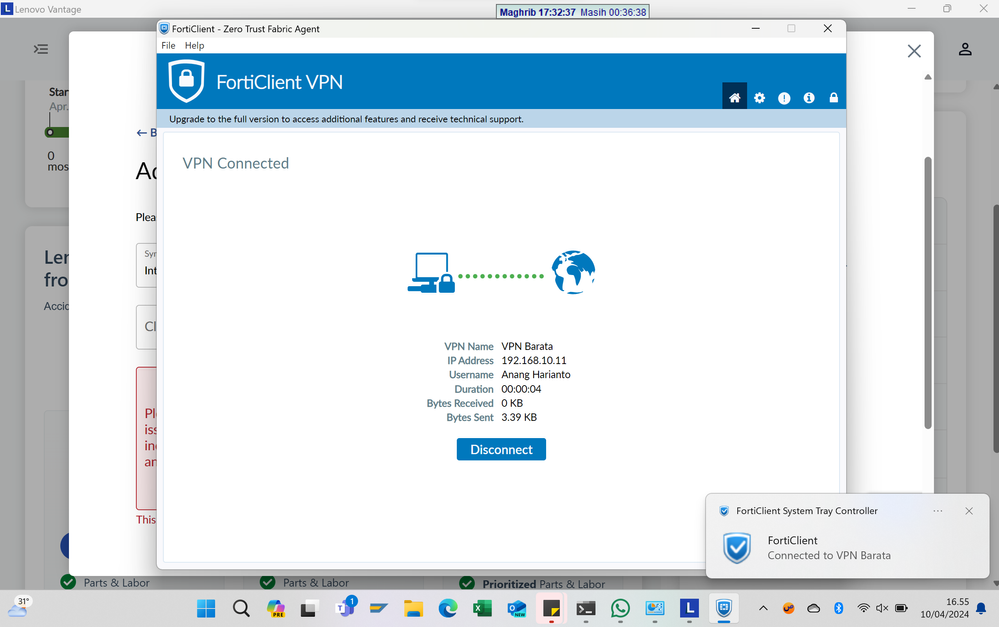This screenshot has width=999, height=627.
Task: Click the locked computer icon in the connection graphic
Action: 431,273
